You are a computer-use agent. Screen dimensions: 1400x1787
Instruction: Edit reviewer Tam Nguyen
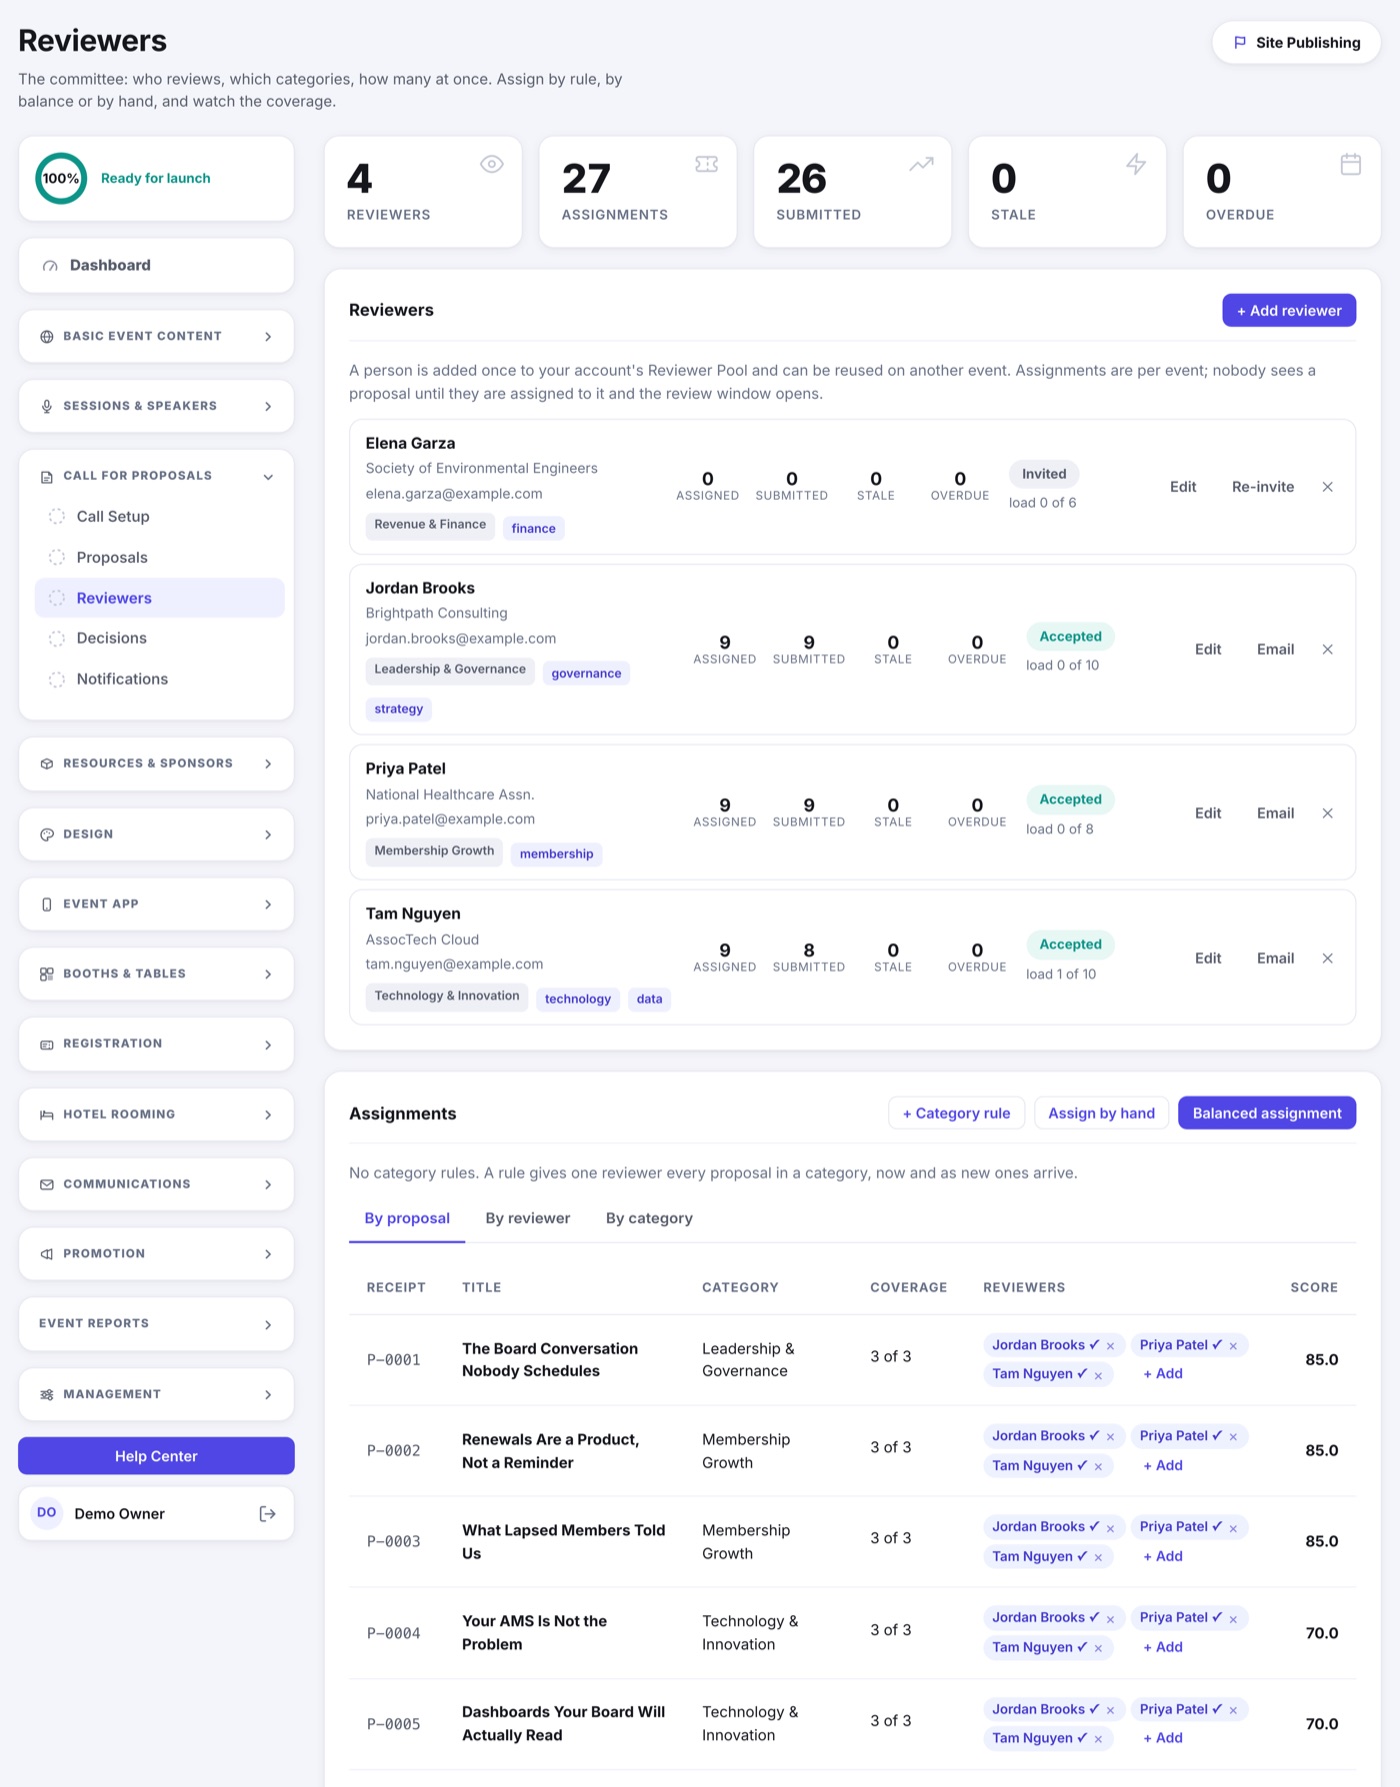[1208, 958]
